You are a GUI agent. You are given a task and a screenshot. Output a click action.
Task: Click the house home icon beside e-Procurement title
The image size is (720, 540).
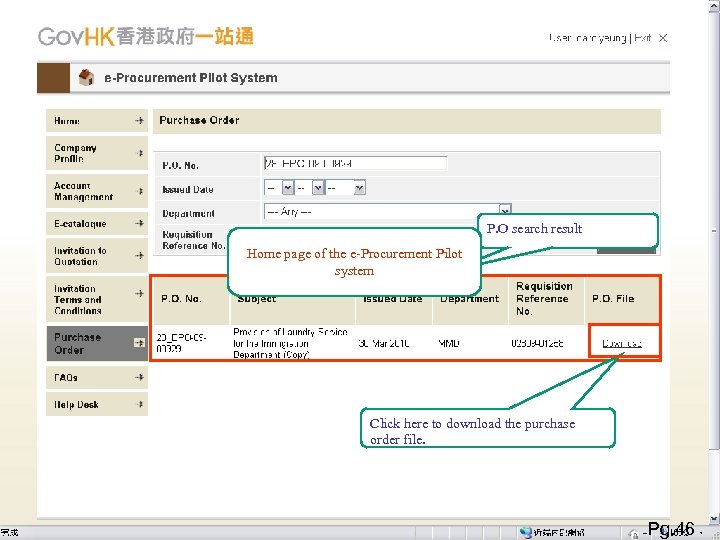coord(86,77)
